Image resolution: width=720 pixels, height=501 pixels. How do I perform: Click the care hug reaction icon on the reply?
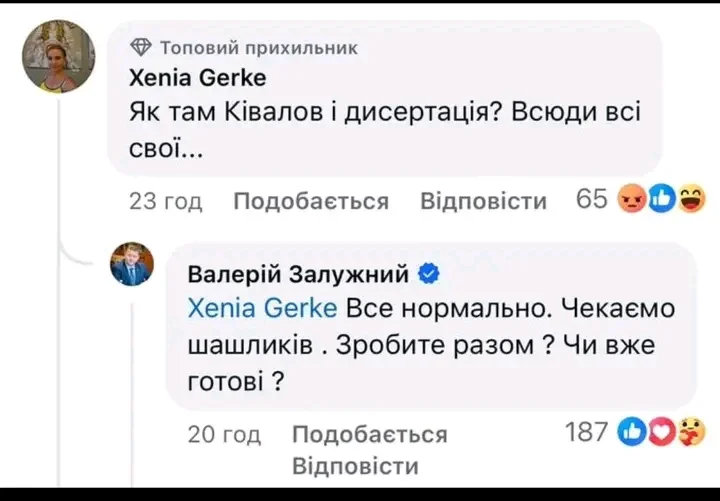pyautogui.click(x=690, y=432)
